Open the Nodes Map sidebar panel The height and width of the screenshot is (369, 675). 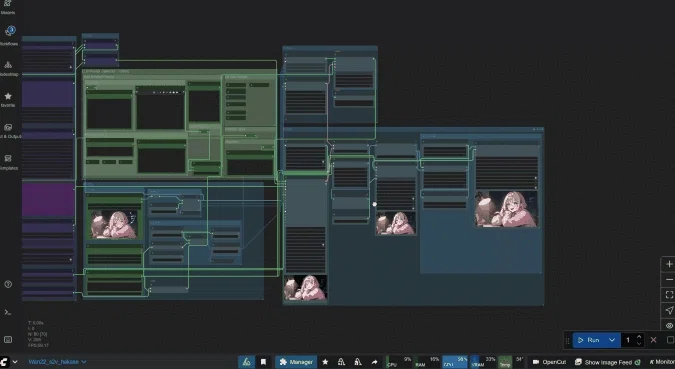coord(8,68)
